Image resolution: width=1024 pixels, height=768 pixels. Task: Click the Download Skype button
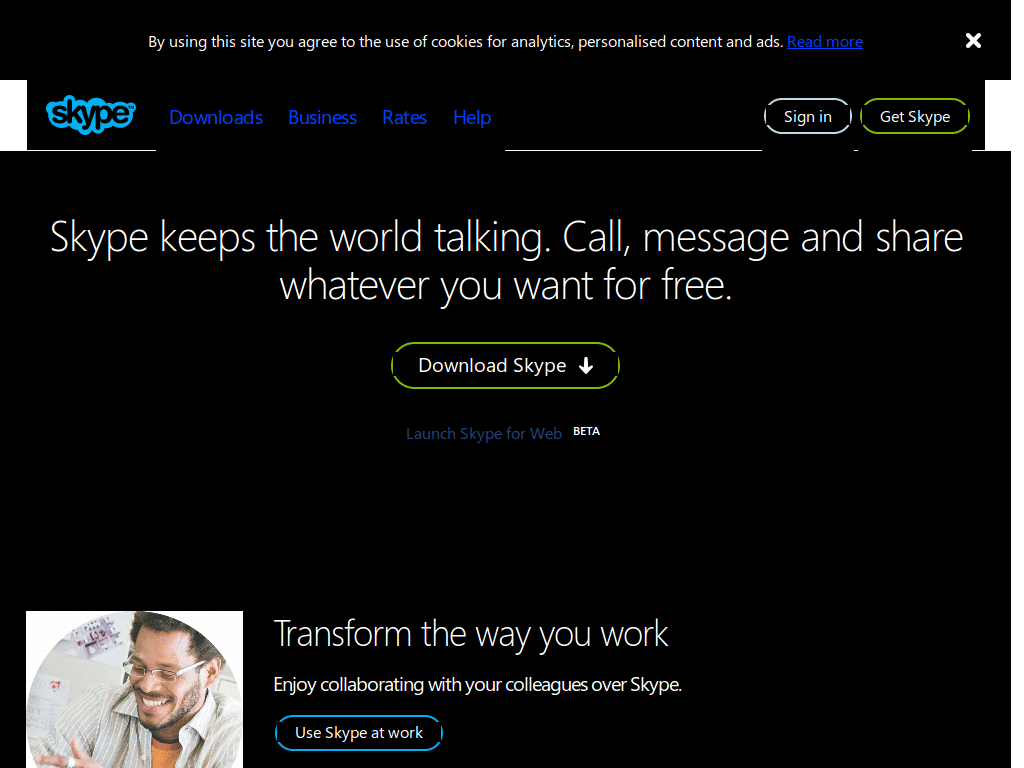[505, 366]
